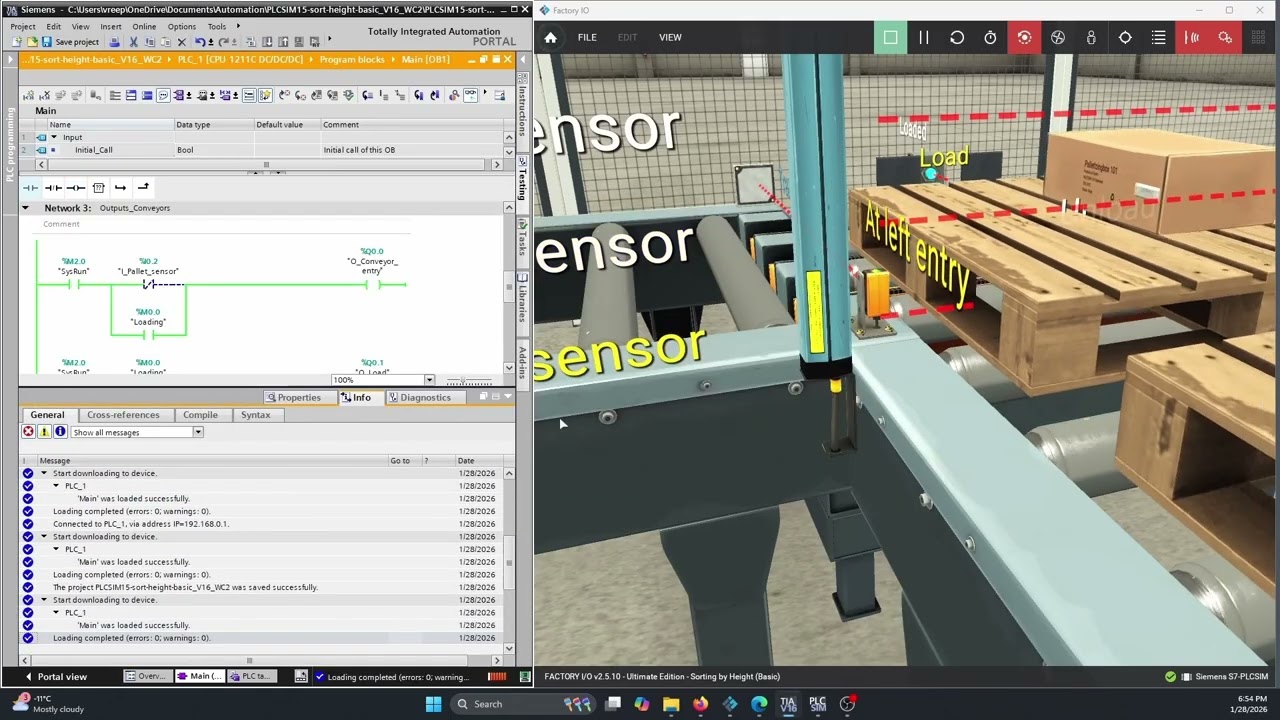The width and height of the screenshot is (1280, 720).
Task: Click Save project button
Action: click(70, 42)
